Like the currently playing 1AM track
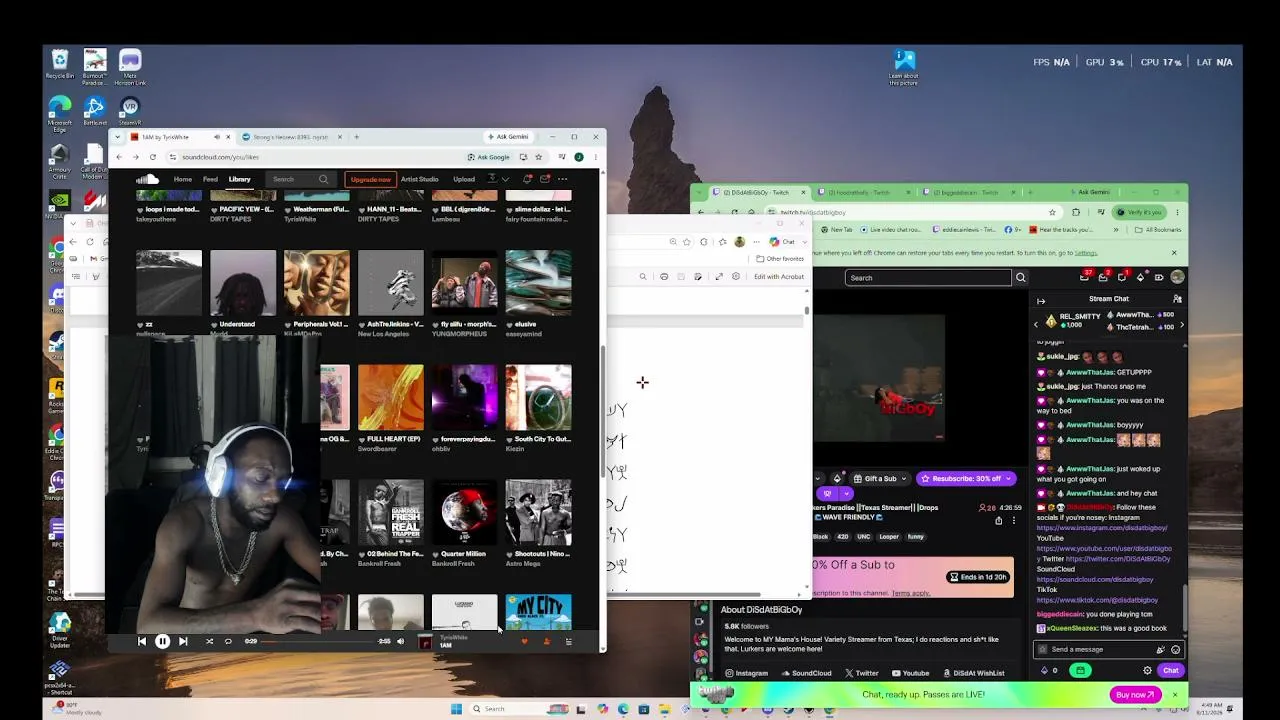This screenshot has width=1280, height=720. (524, 641)
